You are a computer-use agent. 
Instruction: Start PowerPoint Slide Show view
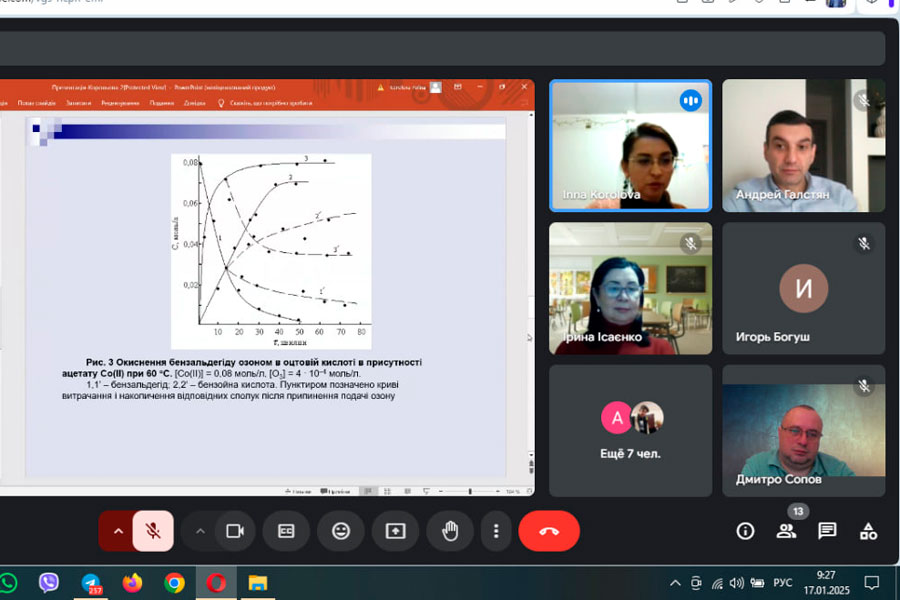click(426, 491)
